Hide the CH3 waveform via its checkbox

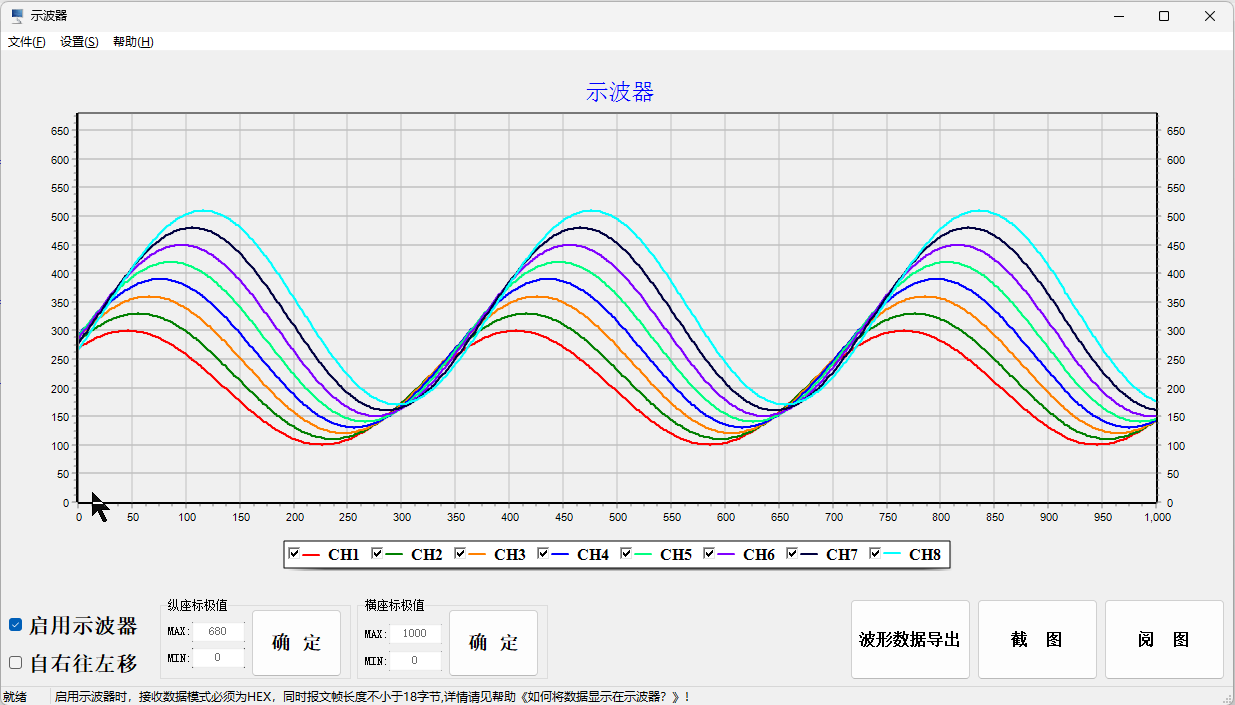pos(460,554)
